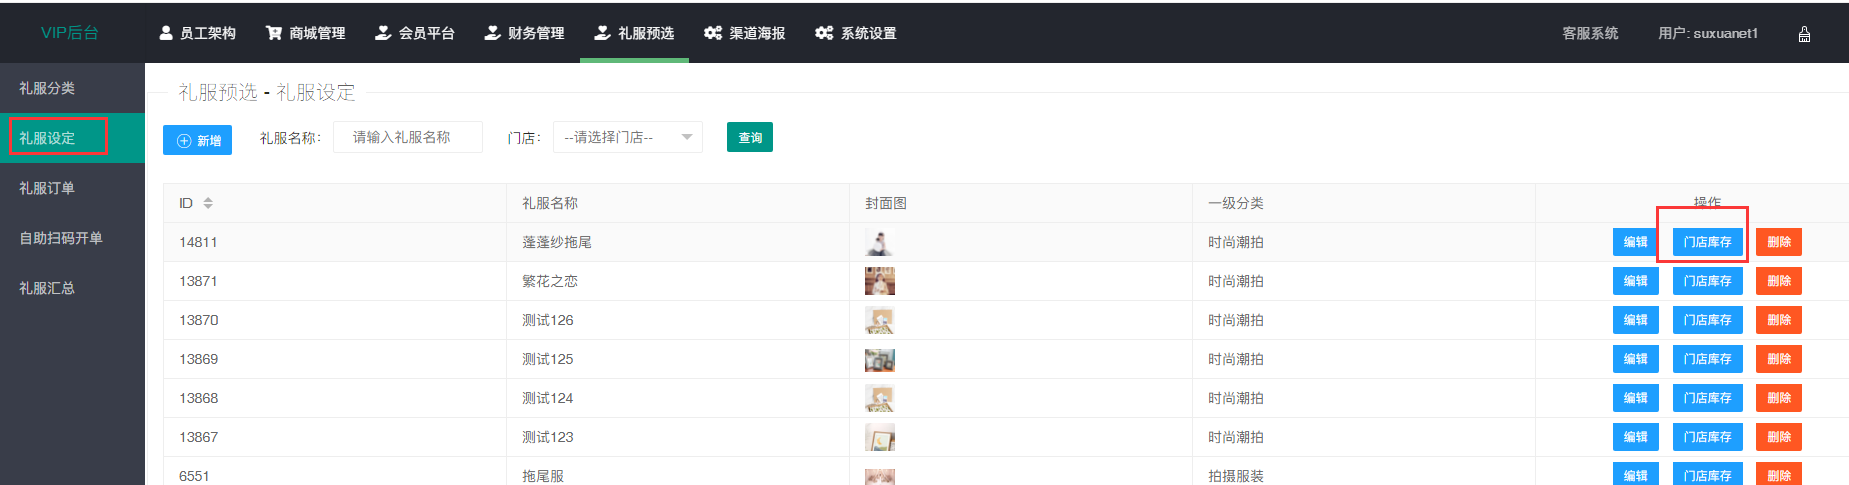The height and width of the screenshot is (485, 1849).
Task: Expand the 门店 selection dropdown
Action: coord(627,138)
